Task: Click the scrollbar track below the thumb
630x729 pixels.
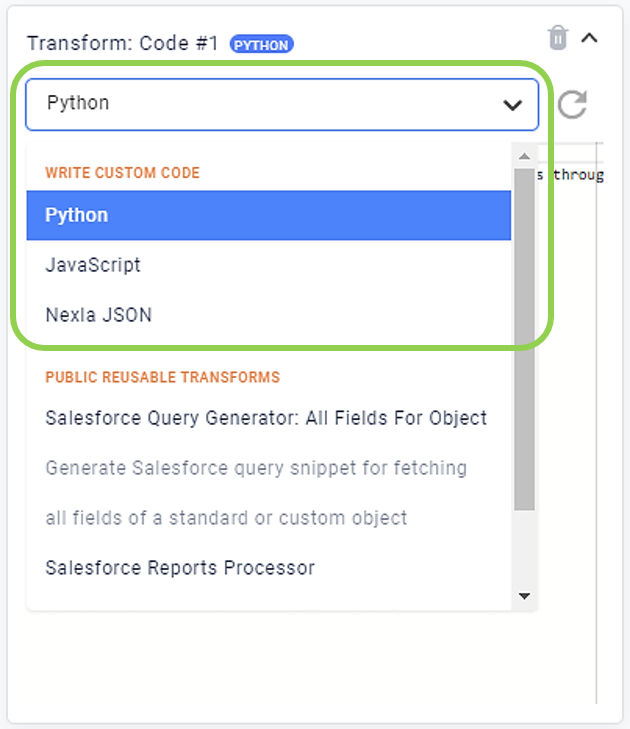Action: click(524, 549)
